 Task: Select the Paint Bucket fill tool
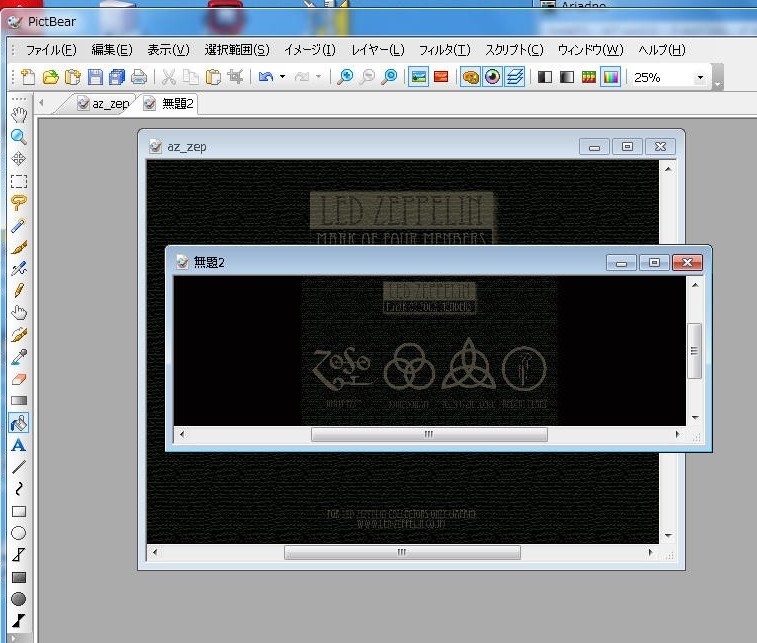tap(19, 423)
